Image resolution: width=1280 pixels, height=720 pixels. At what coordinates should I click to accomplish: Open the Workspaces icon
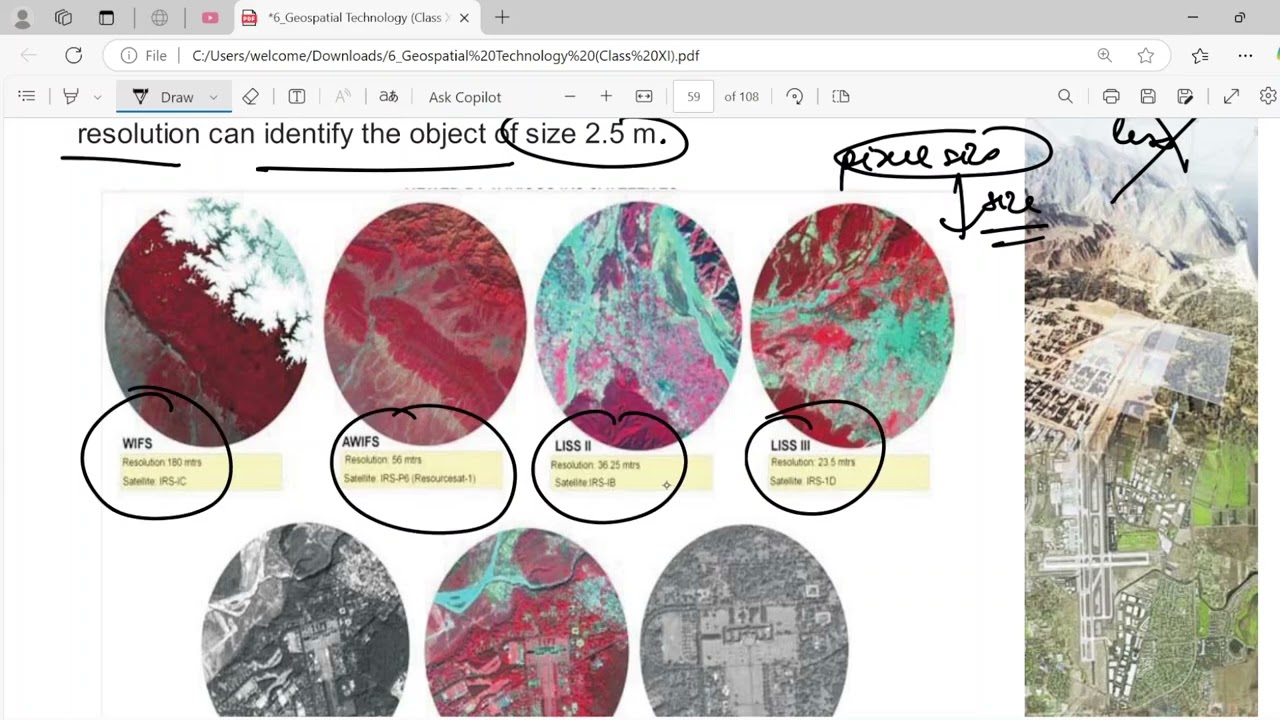[x=63, y=18]
